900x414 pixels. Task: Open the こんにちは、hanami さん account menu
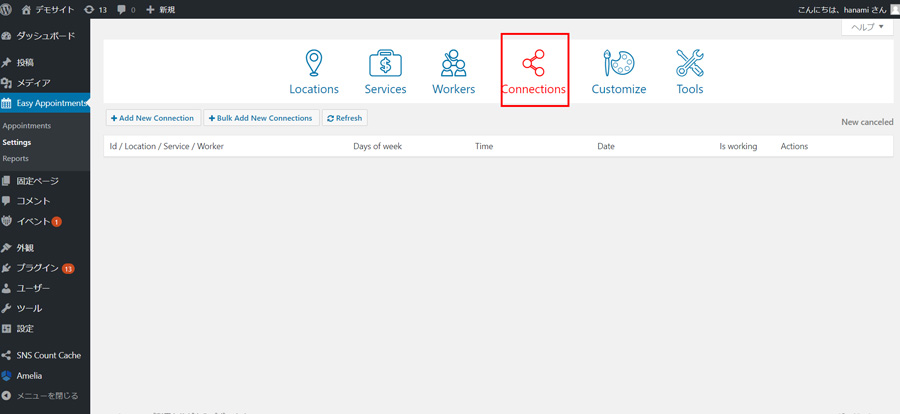pyautogui.click(x=848, y=9)
